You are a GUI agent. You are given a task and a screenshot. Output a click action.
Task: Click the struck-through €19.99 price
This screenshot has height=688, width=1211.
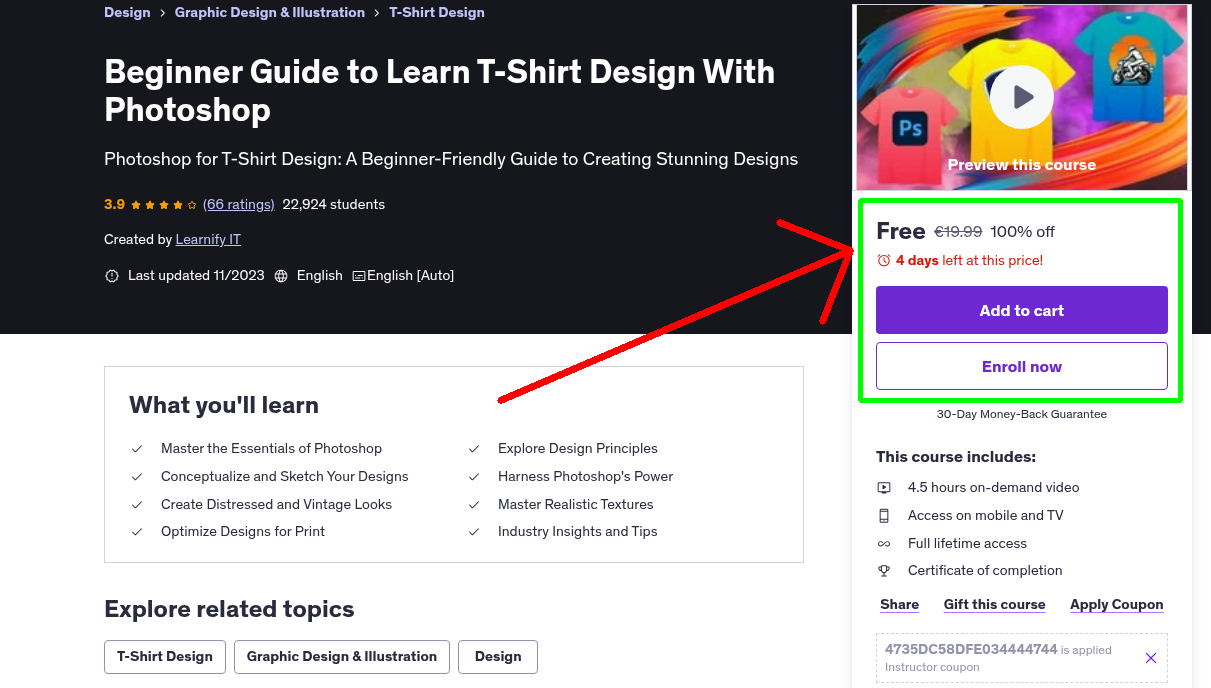pyautogui.click(x=958, y=232)
